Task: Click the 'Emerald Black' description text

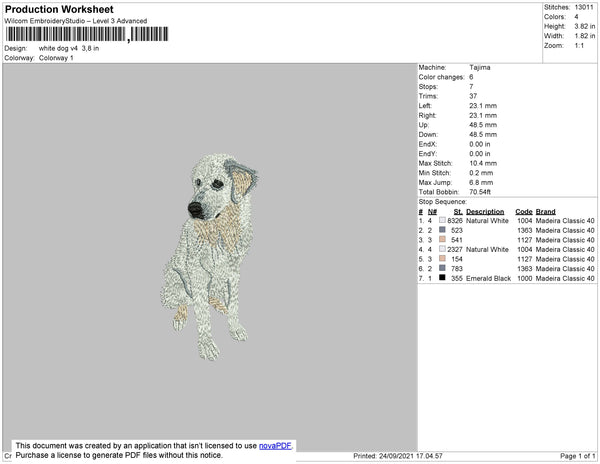Action: coord(488,278)
